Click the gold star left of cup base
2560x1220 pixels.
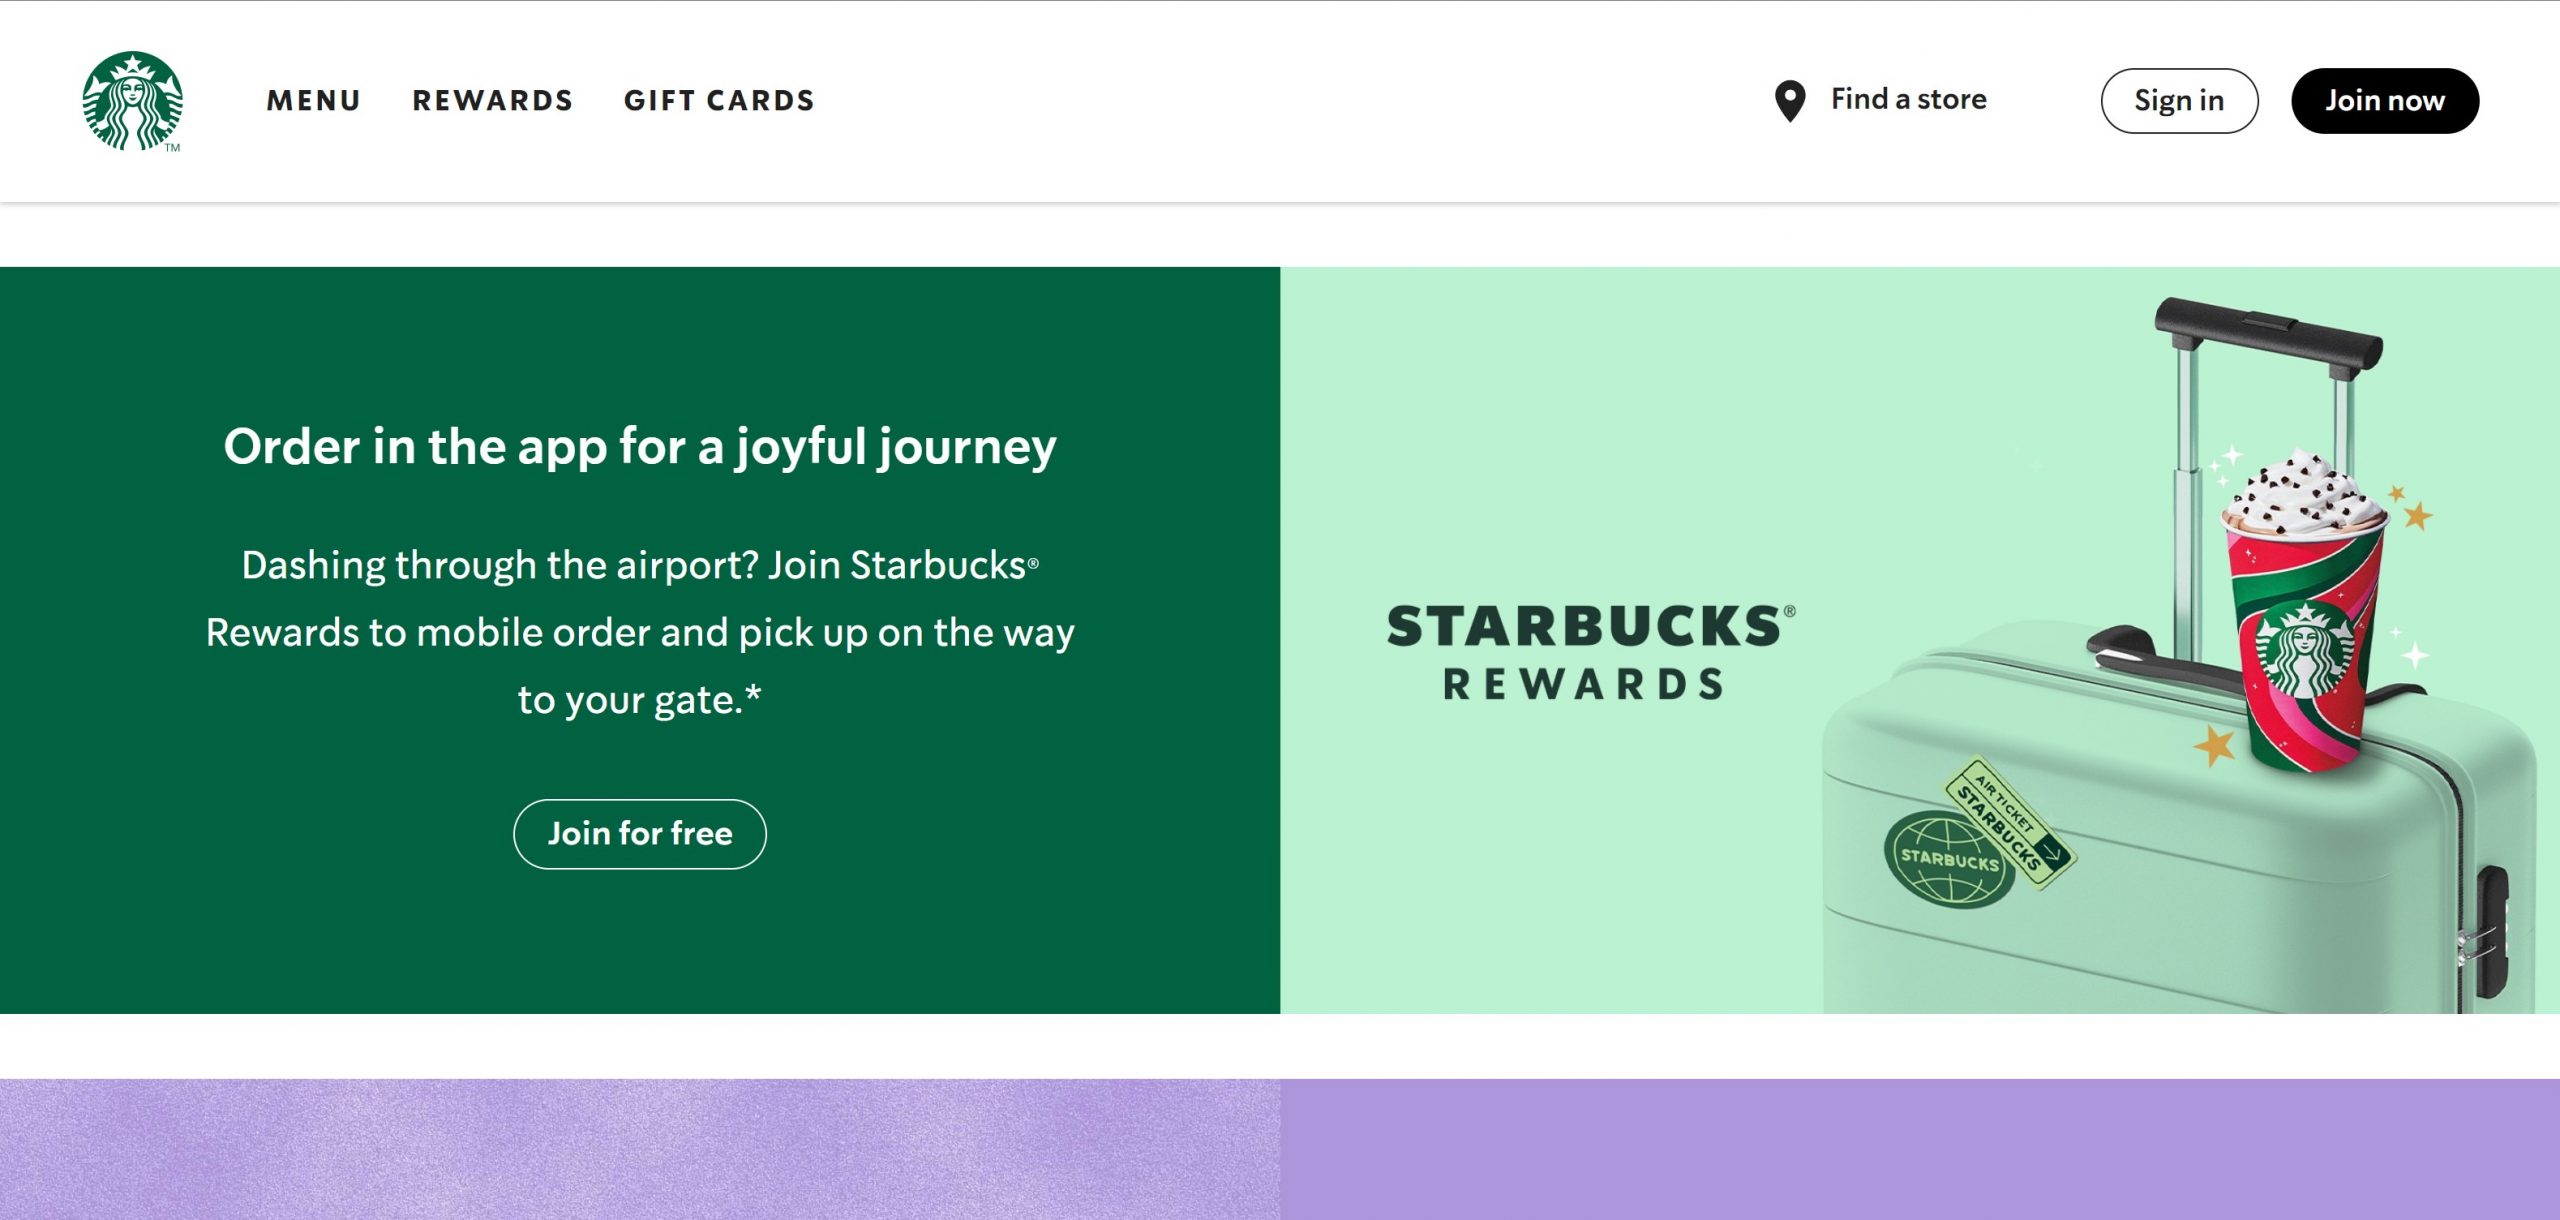2214,745
